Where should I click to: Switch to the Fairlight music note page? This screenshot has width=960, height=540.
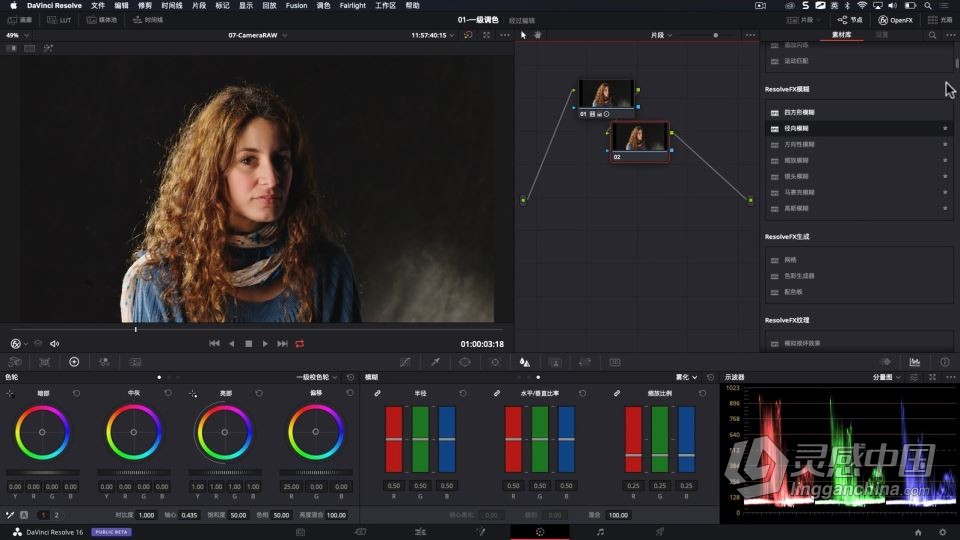600,532
